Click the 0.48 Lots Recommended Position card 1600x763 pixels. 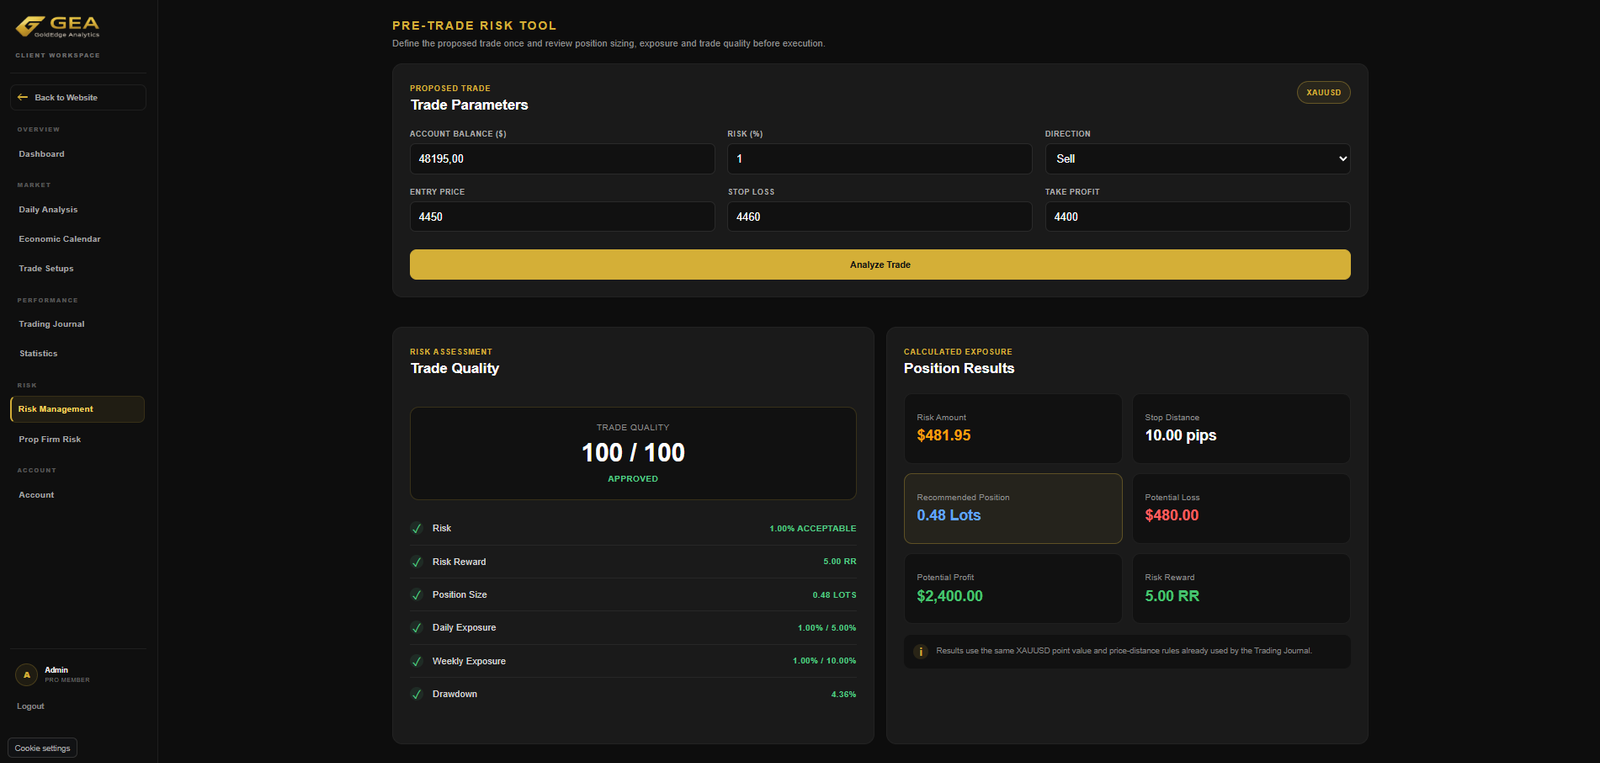(1013, 509)
